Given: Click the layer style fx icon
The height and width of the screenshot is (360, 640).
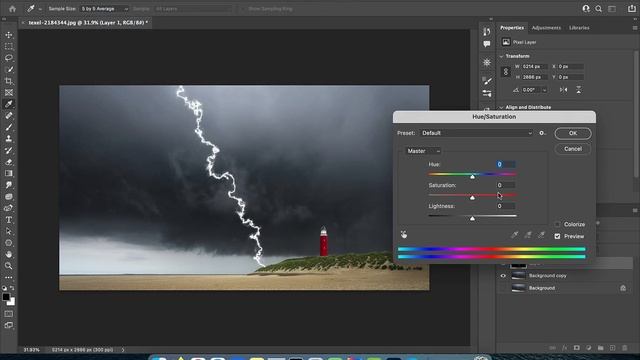Looking at the screenshot, I should [565, 348].
